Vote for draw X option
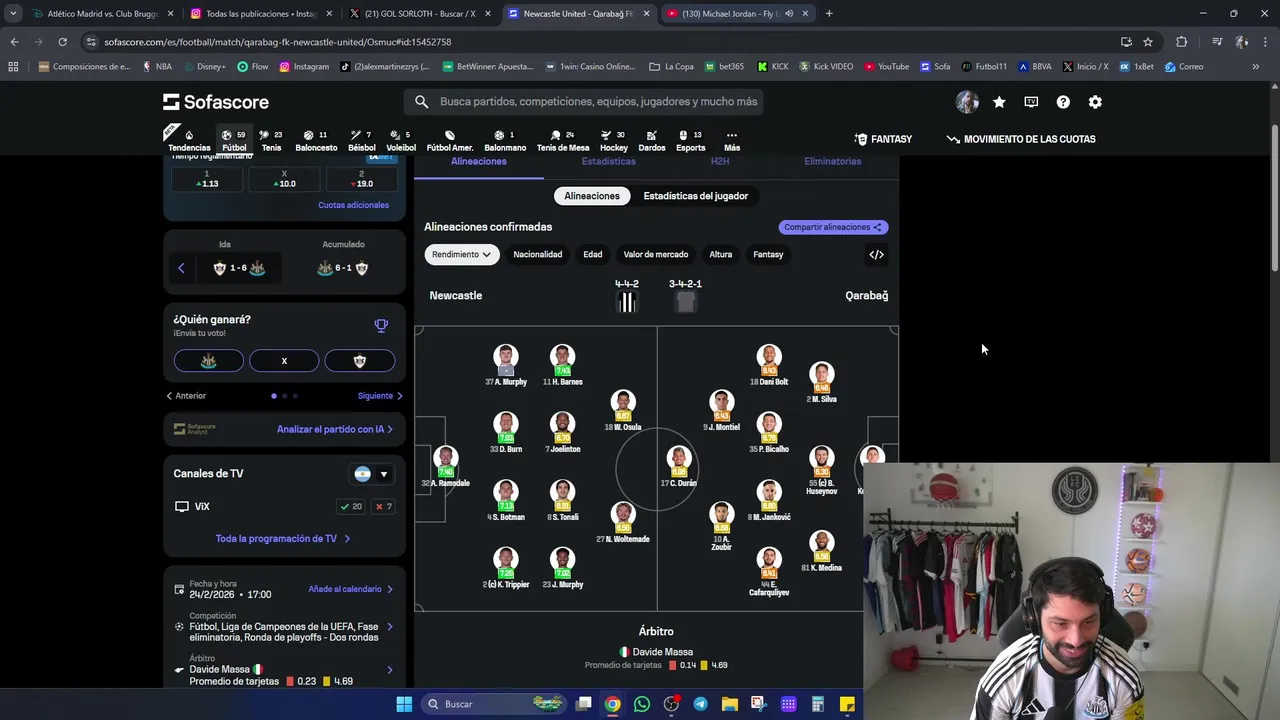Image resolution: width=1280 pixels, height=720 pixels. [284, 361]
